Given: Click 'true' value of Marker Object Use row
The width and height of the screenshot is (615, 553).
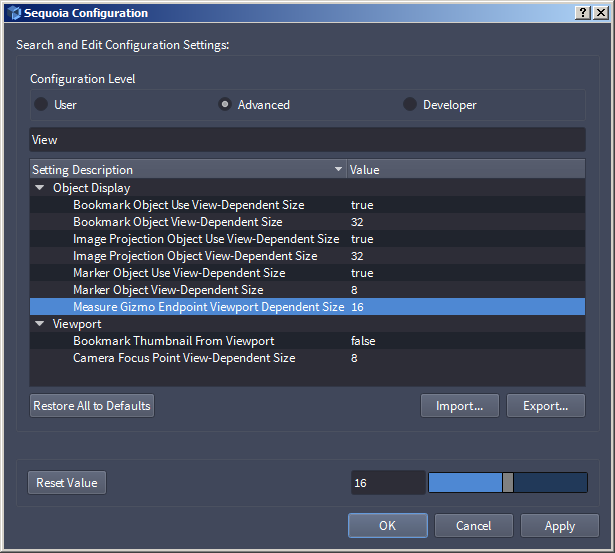Looking at the screenshot, I should (362, 273).
